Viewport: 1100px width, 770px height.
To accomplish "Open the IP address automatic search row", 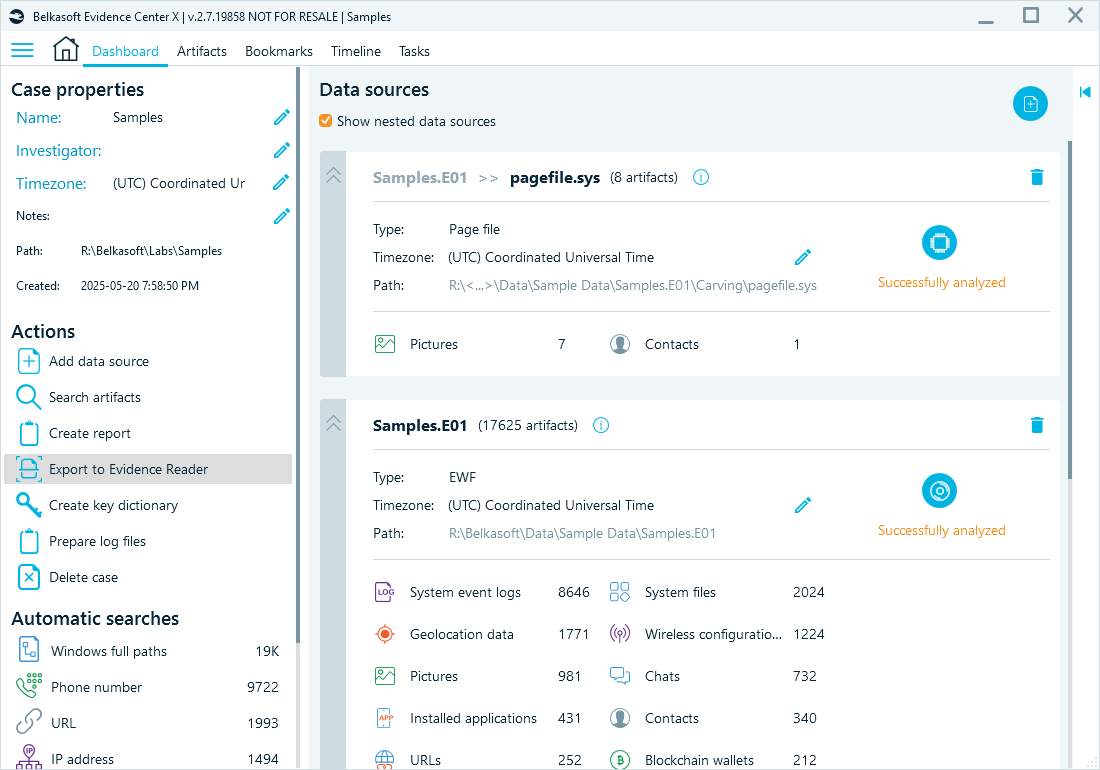I will (148, 759).
